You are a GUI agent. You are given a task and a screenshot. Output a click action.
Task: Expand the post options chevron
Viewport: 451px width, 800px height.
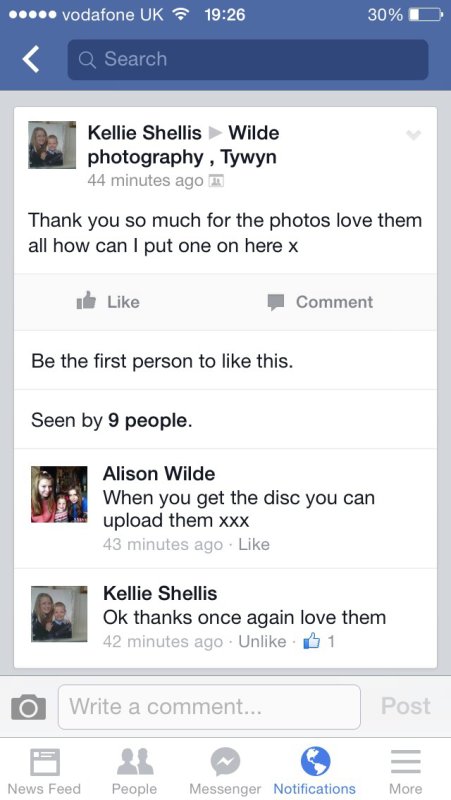[413, 135]
